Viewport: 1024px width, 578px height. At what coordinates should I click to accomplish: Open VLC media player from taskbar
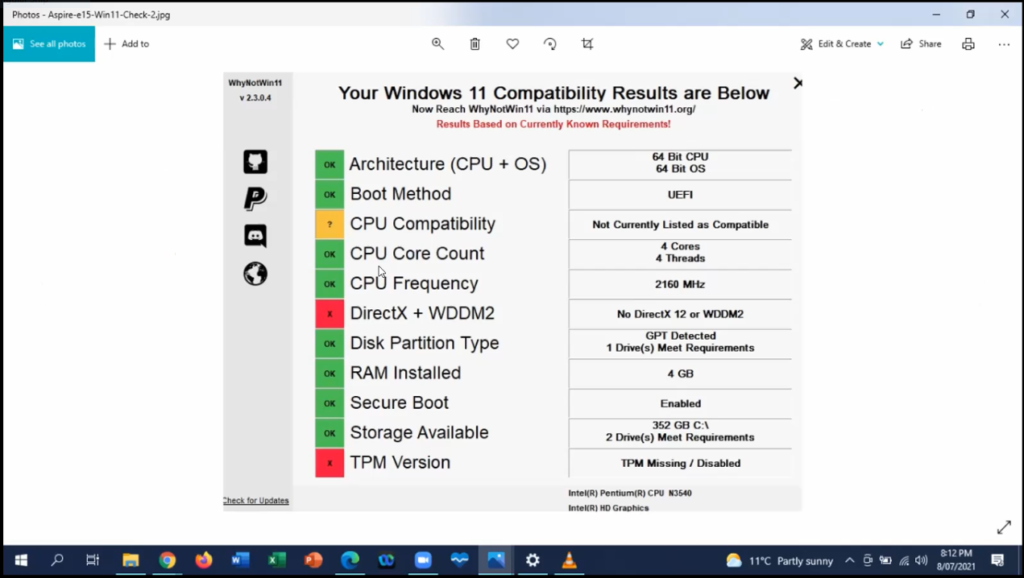(569, 560)
